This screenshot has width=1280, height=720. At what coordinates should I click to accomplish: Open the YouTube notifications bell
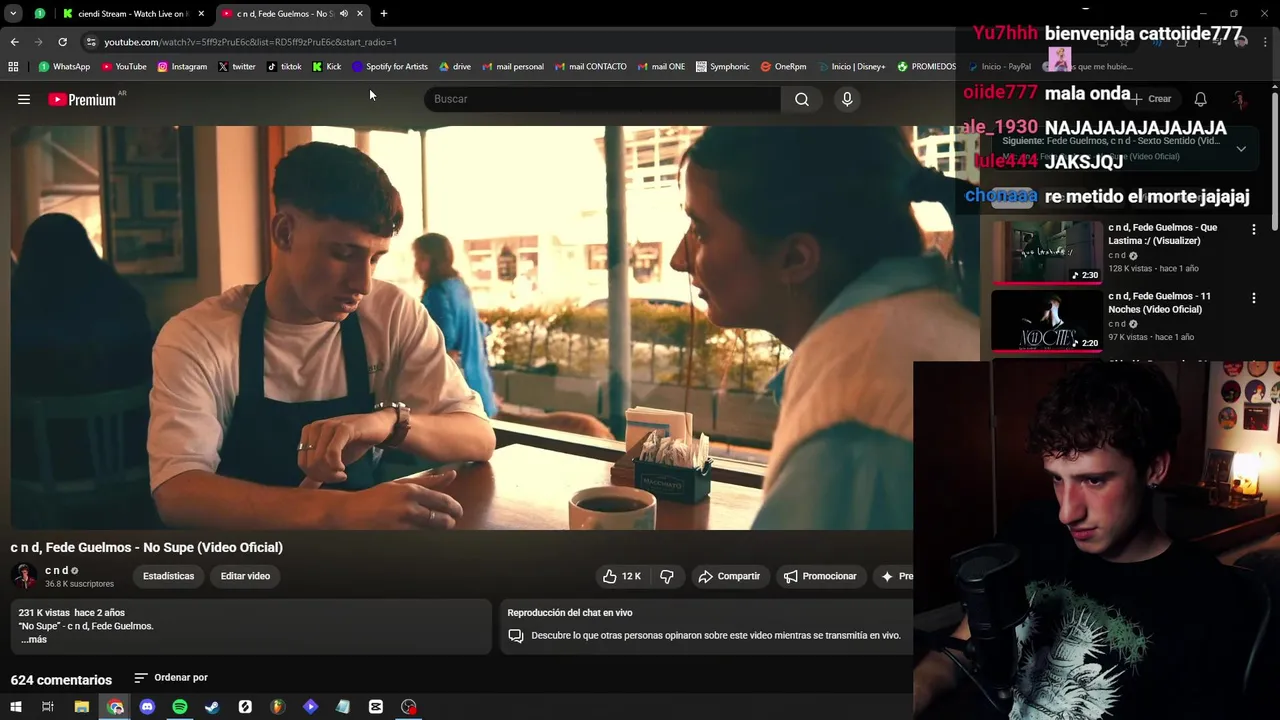tap(1200, 99)
